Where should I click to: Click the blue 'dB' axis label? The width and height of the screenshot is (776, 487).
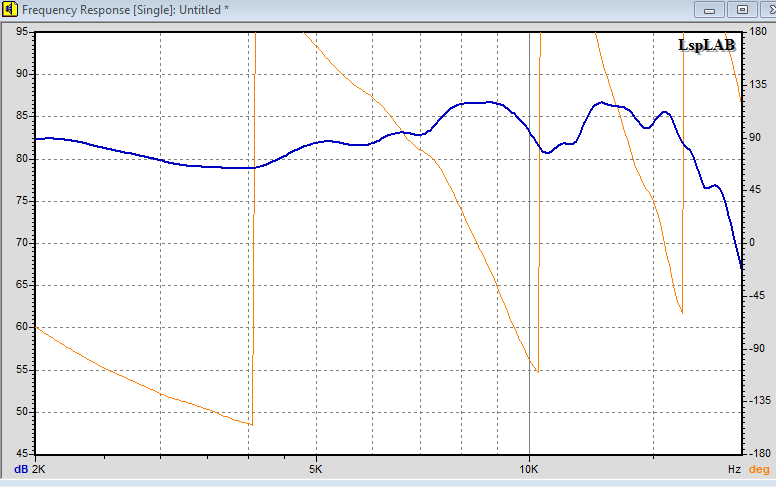click(21, 469)
